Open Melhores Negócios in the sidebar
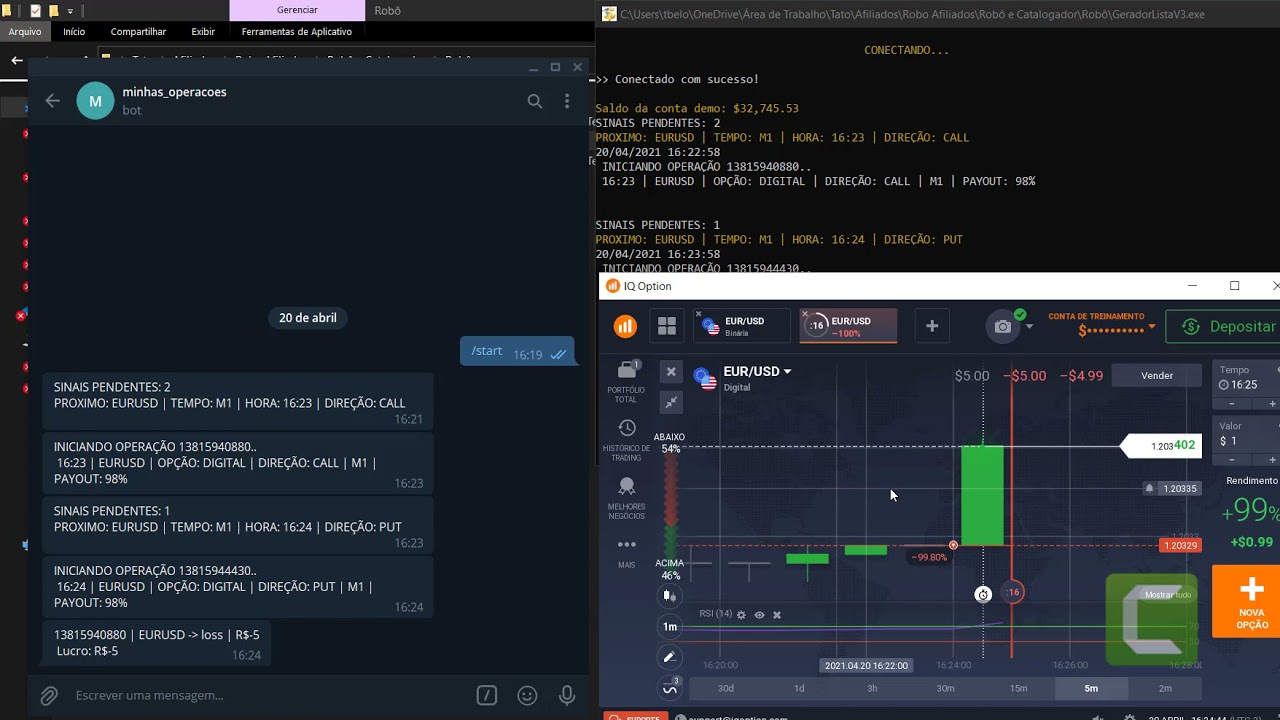The height and width of the screenshot is (720, 1280). click(627, 499)
